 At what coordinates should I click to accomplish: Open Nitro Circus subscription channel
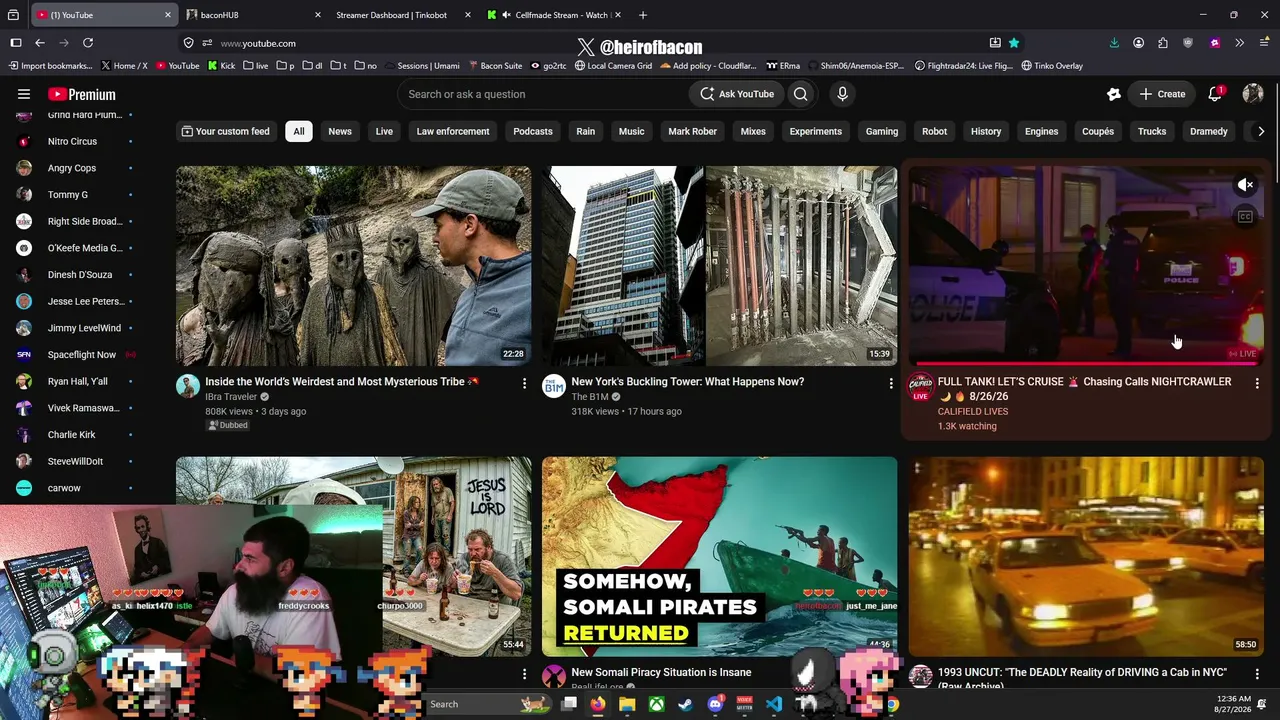(x=73, y=141)
